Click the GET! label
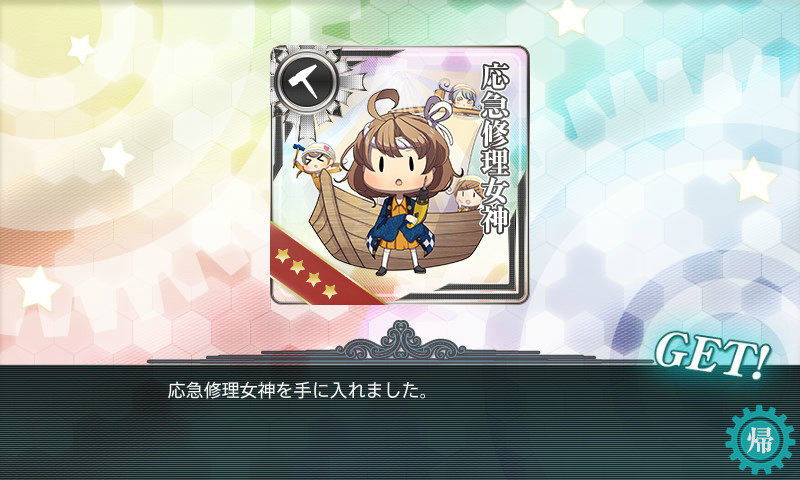Screen dimensions: 800x480 [712, 355]
